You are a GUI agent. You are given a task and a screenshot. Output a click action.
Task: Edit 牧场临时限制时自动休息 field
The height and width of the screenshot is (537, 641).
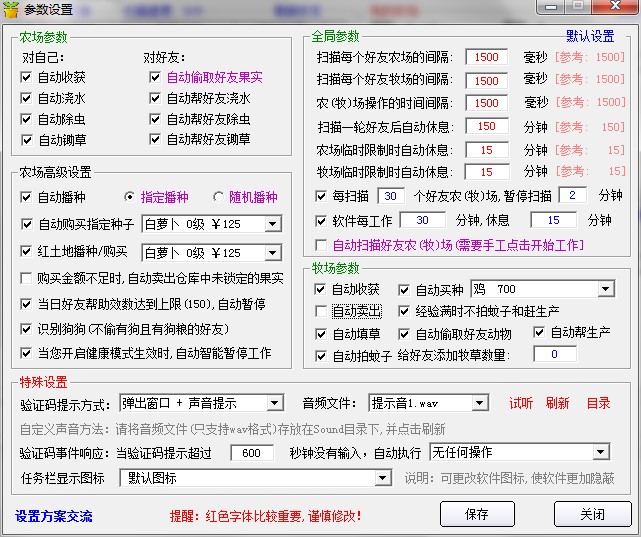486,172
